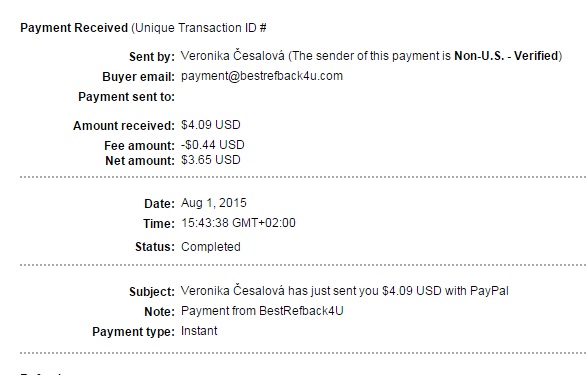Click the Buyer email label
This screenshot has height=375, width=587.
pos(139,77)
